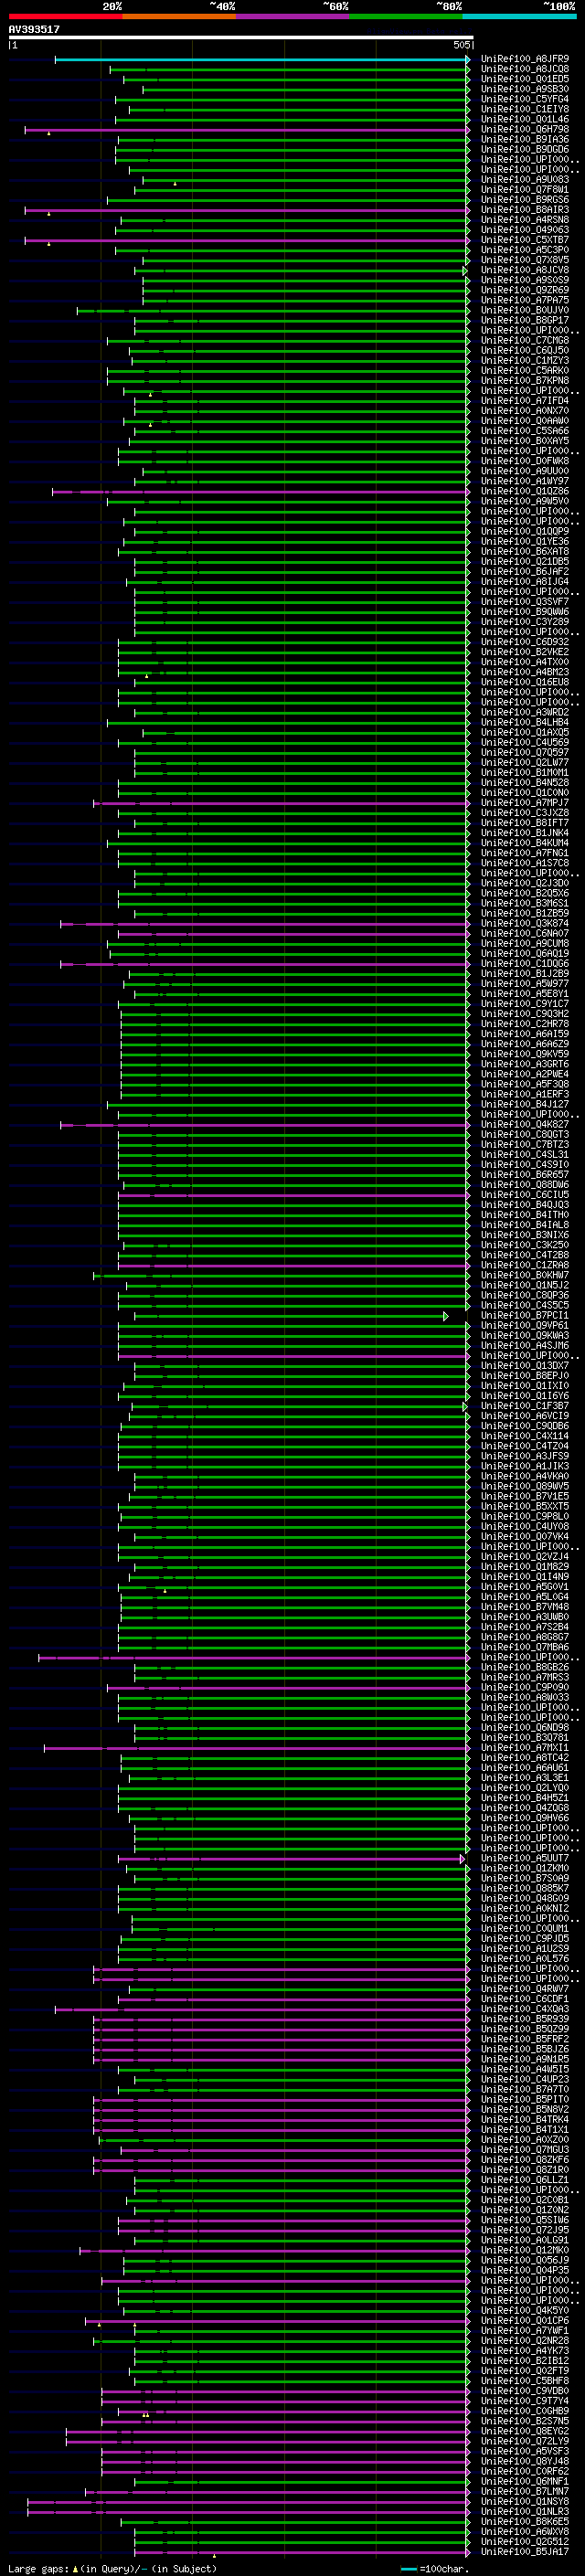Select hit label UniRef100_Q1NLR3

pyautogui.click(x=525, y=2511)
